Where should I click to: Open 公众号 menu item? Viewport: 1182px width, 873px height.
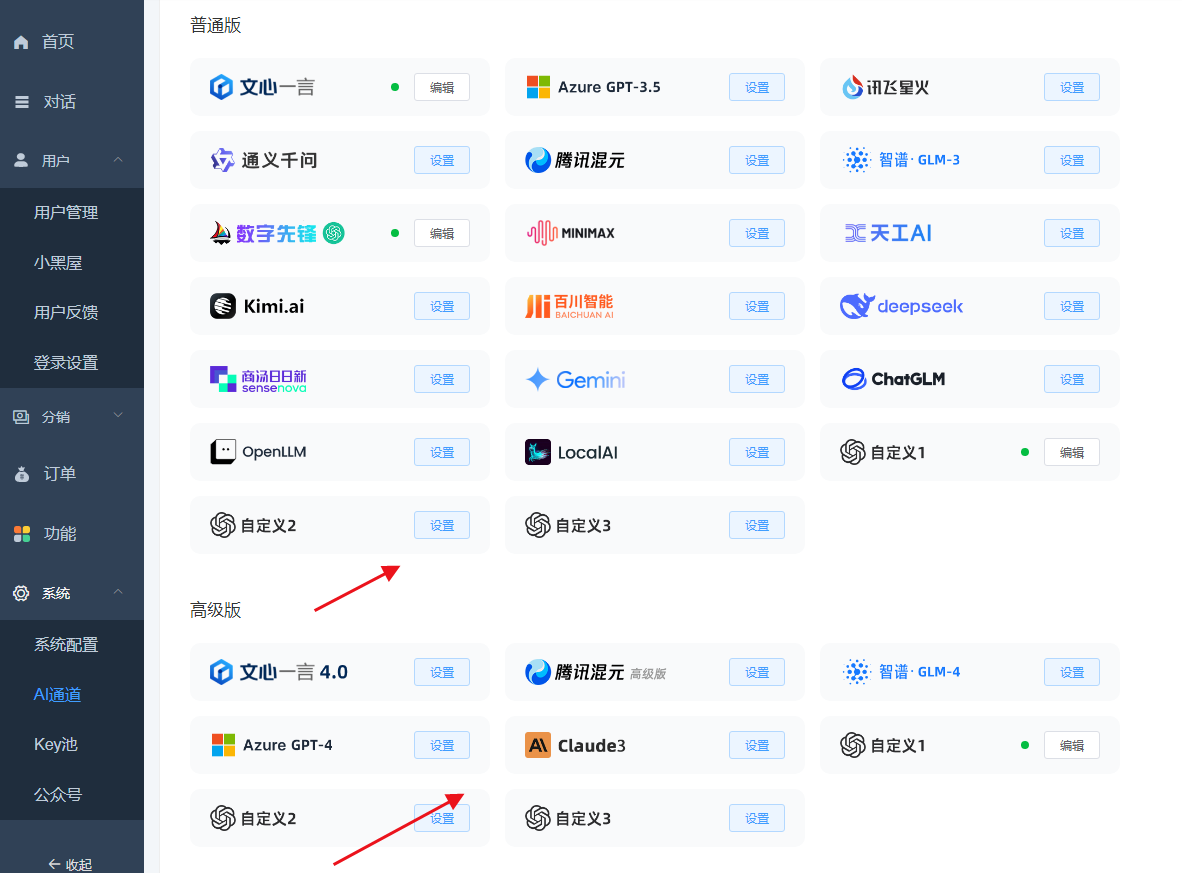57,795
